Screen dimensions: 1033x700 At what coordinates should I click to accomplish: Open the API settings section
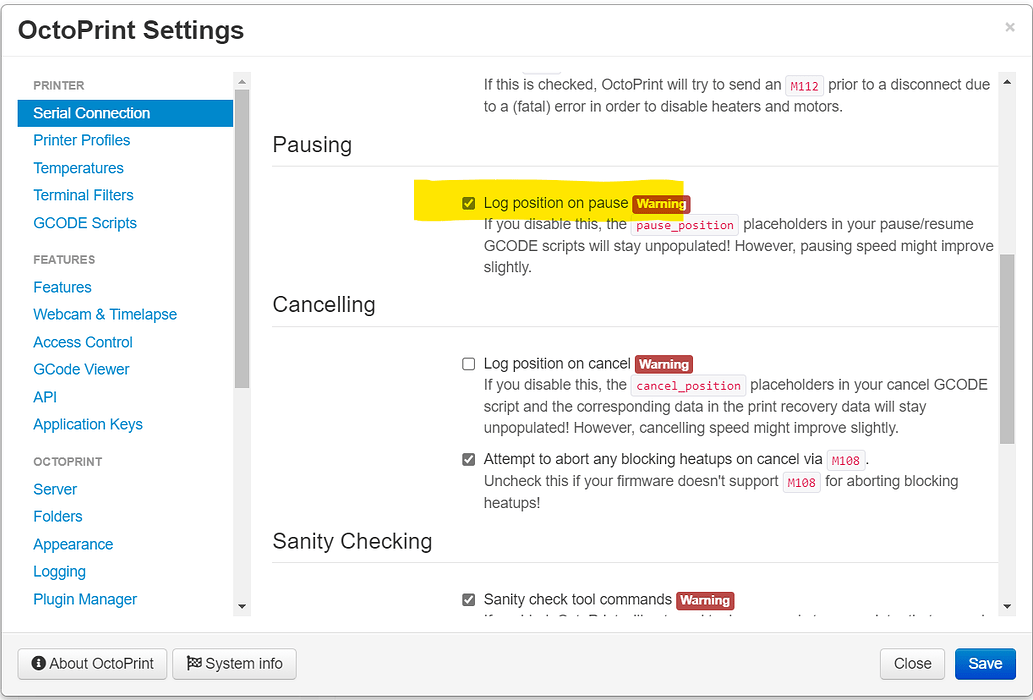click(44, 396)
